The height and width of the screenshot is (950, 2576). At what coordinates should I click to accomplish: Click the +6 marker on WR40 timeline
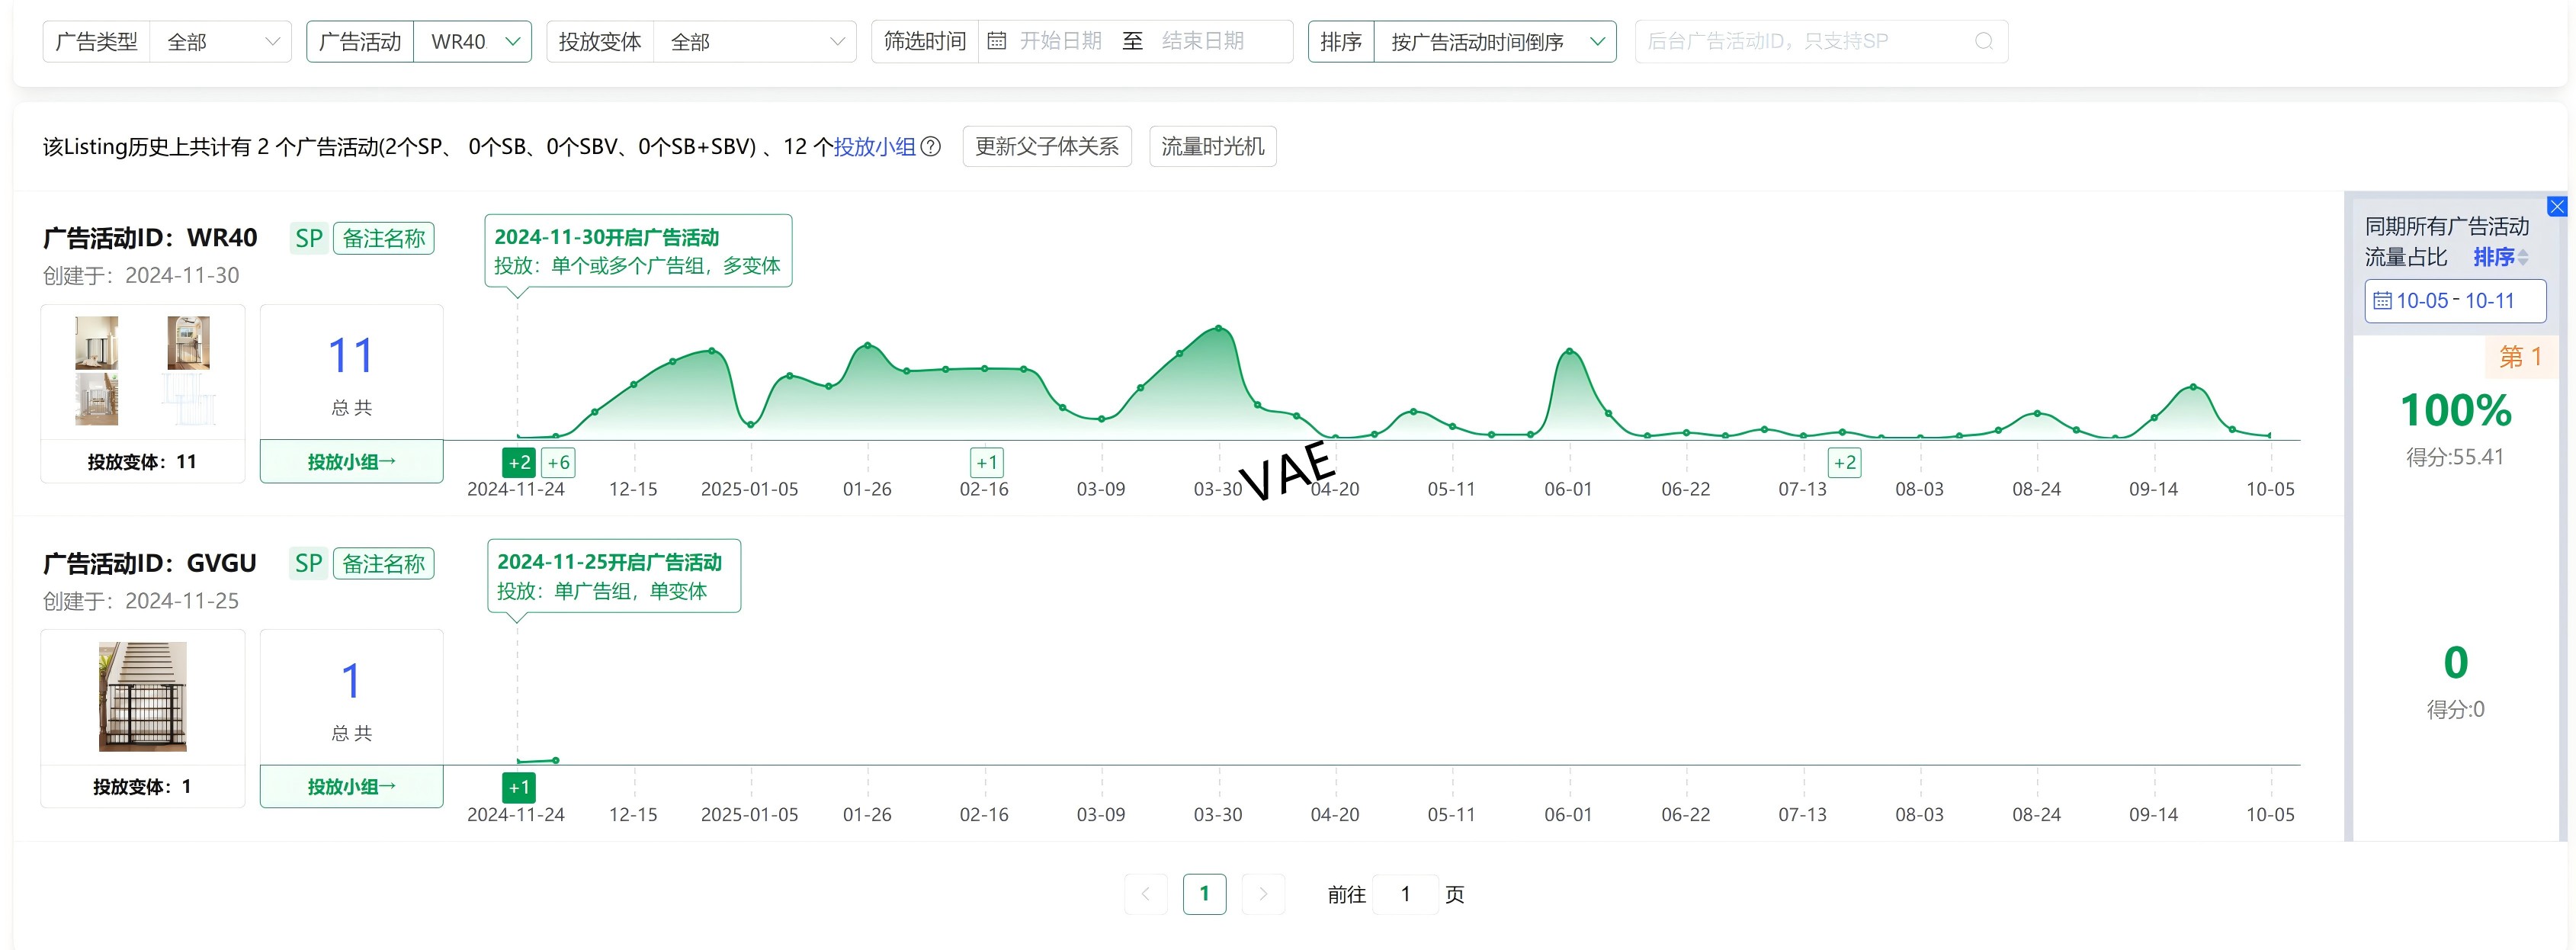point(558,463)
